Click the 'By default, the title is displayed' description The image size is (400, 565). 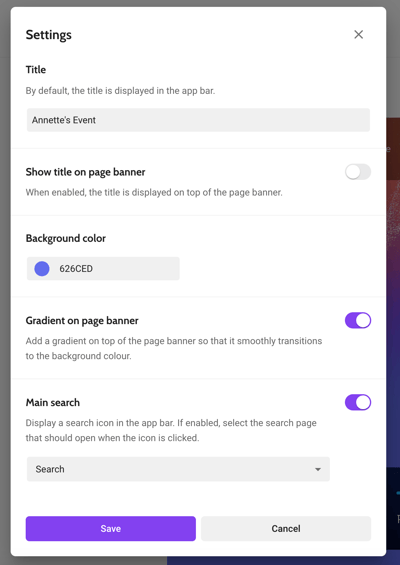point(120,91)
